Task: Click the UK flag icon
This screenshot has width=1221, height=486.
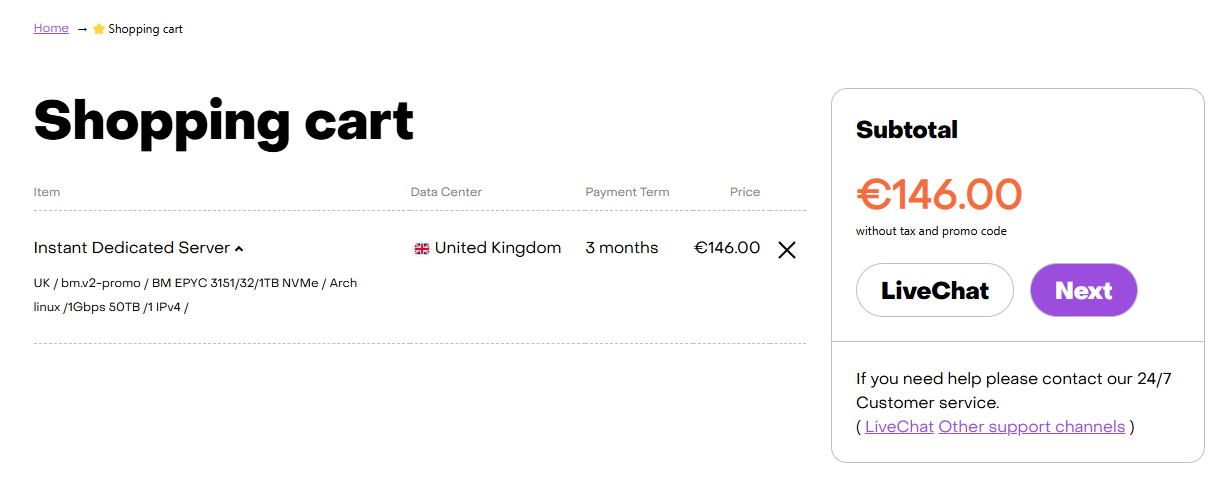Action: point(422,249)
